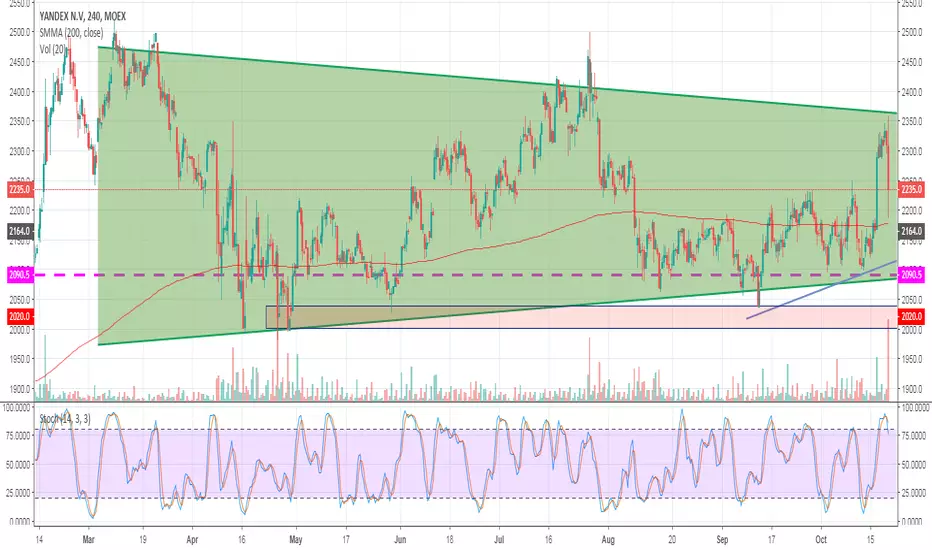Open the Stoch (14, 3, 3) indicator label
The width and height of the screenshot is (932, 550).
(x=65, y=419)
